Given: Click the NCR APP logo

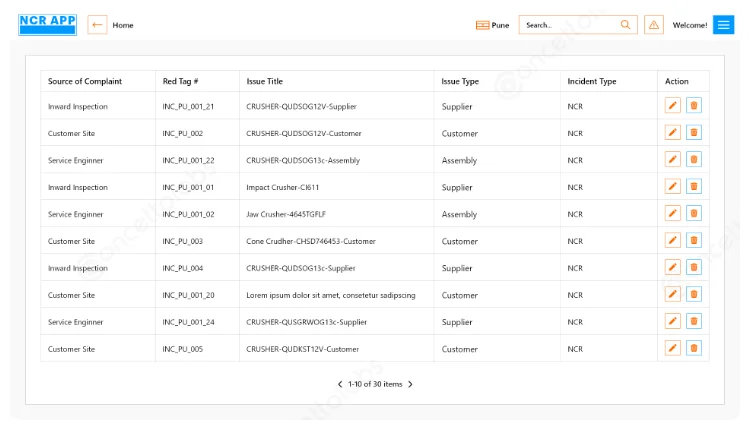Looking at the screenshot, I should [x=47, y=24].
